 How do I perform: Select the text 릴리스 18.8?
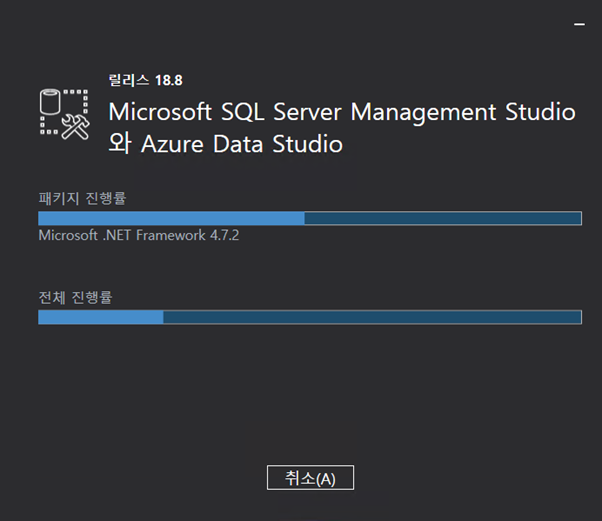click(x=146, y=80)
